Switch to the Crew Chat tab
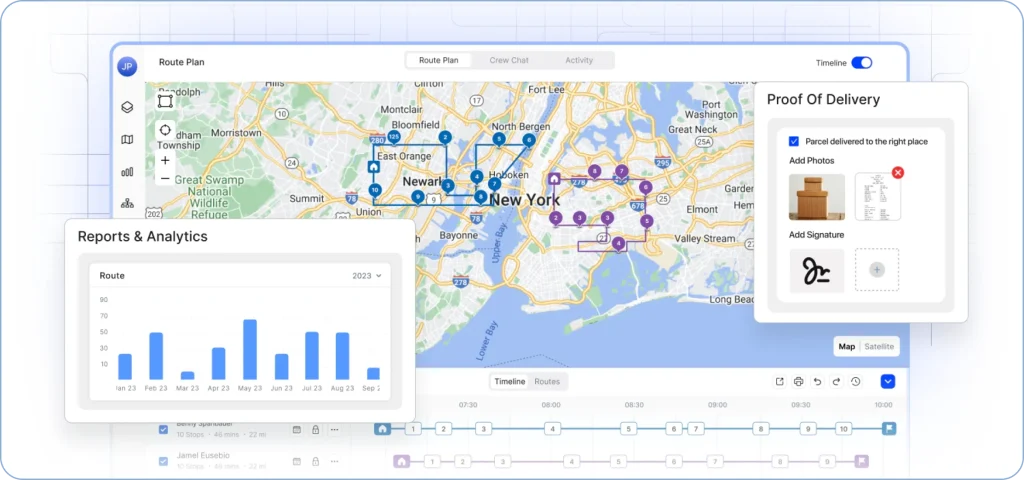Image resolution: width=1024 pixels, height=480 pixels. pos(508,60)
